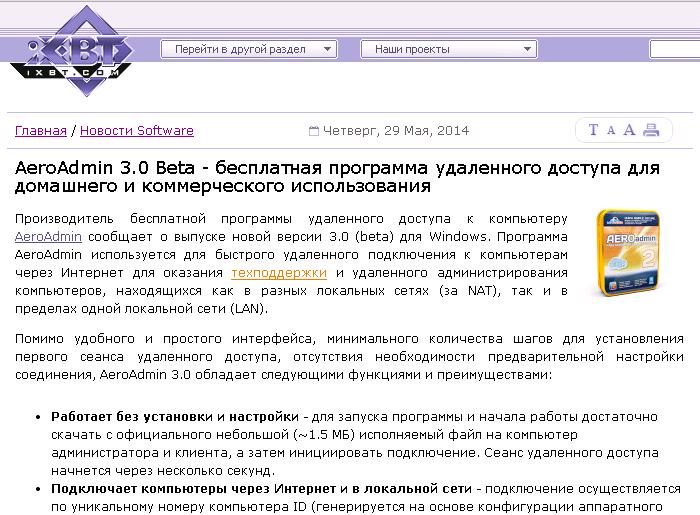Click the calendar icon beside the date

(x=314, y=131)
